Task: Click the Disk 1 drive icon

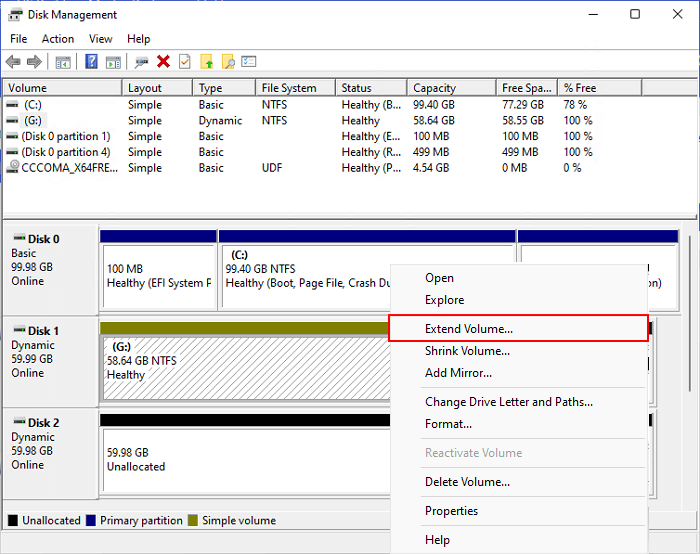Action: [17, 331]
